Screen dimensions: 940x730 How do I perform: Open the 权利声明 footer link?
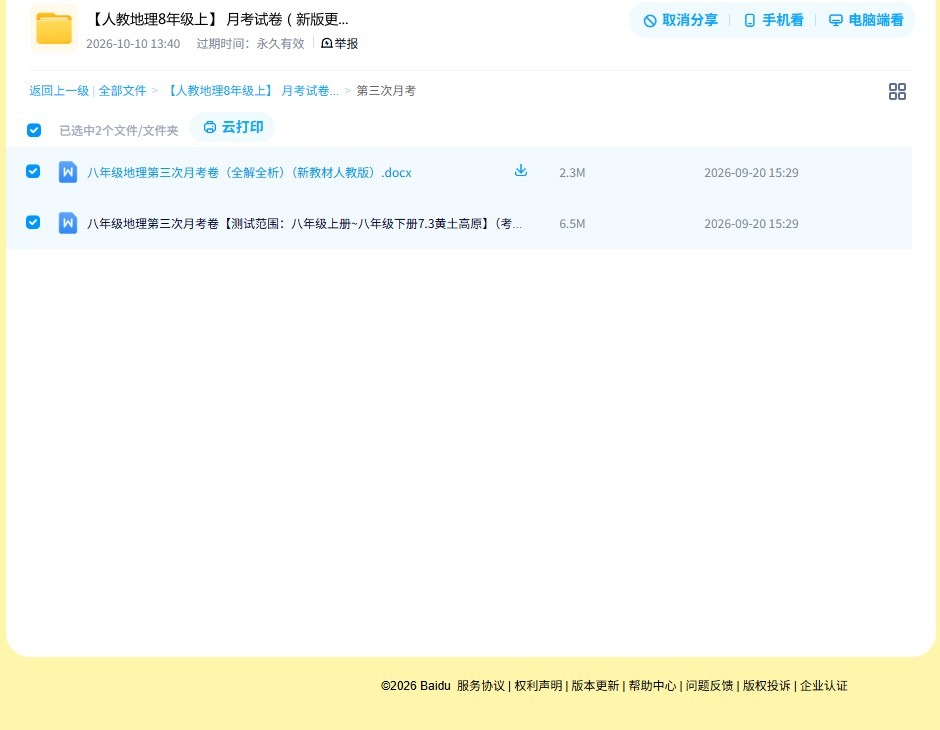pyautogui.click(x=538, y=686)
